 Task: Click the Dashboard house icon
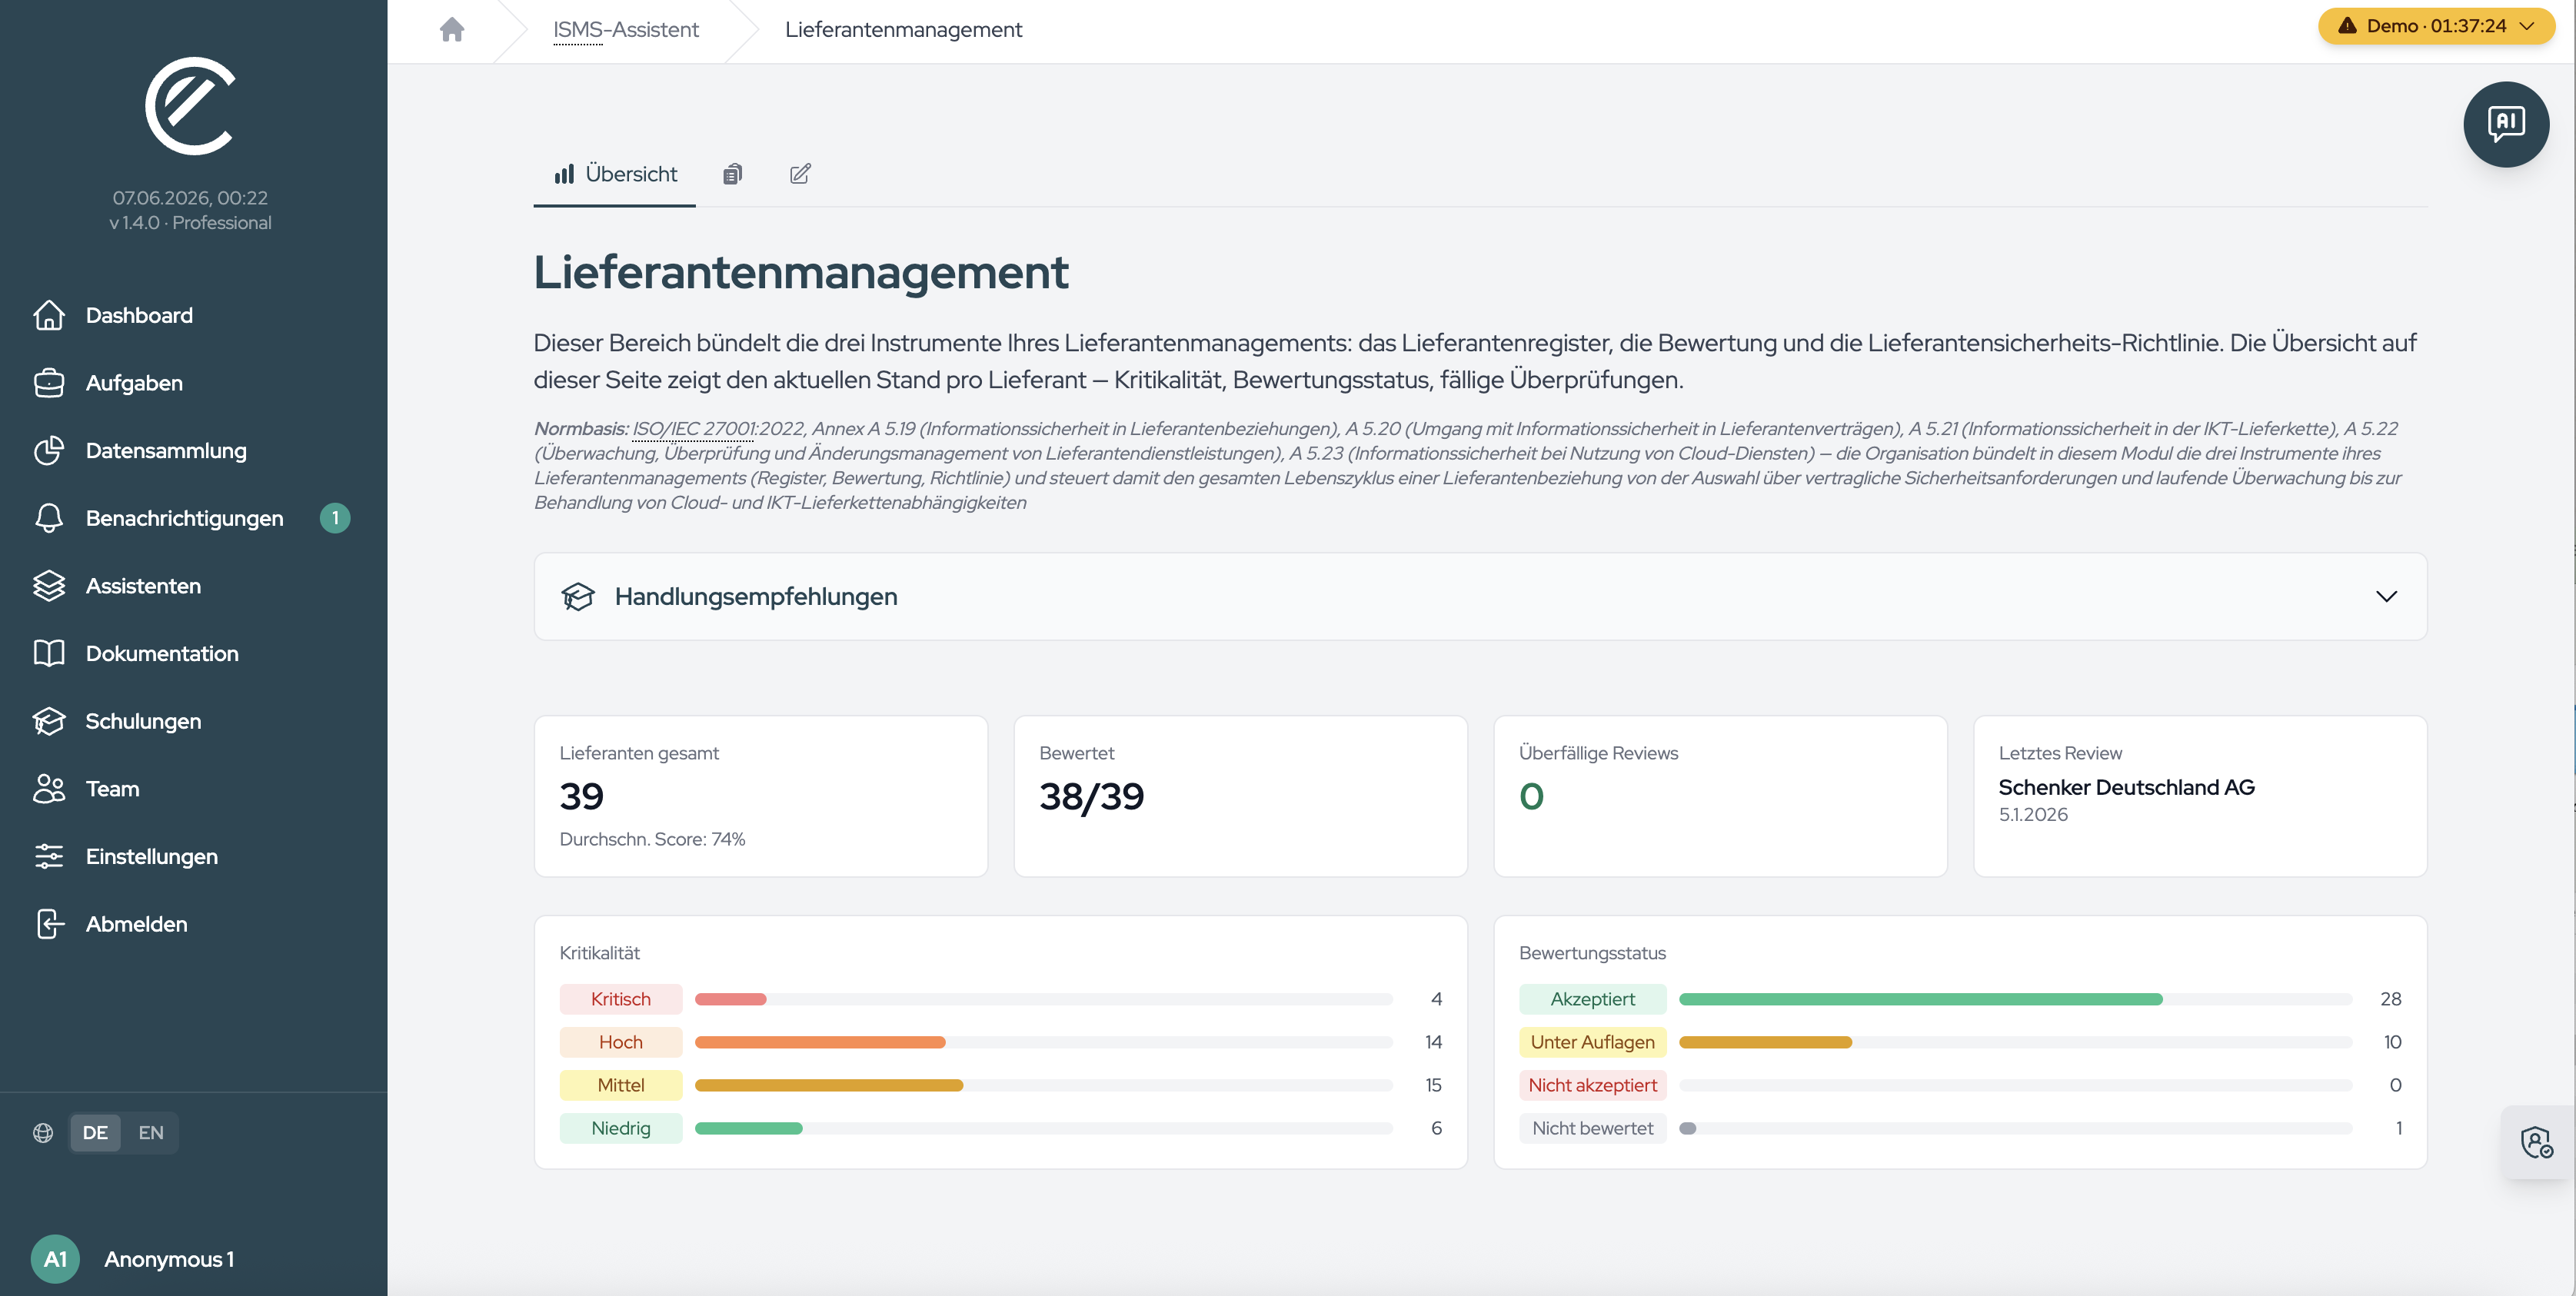point(49,315)
